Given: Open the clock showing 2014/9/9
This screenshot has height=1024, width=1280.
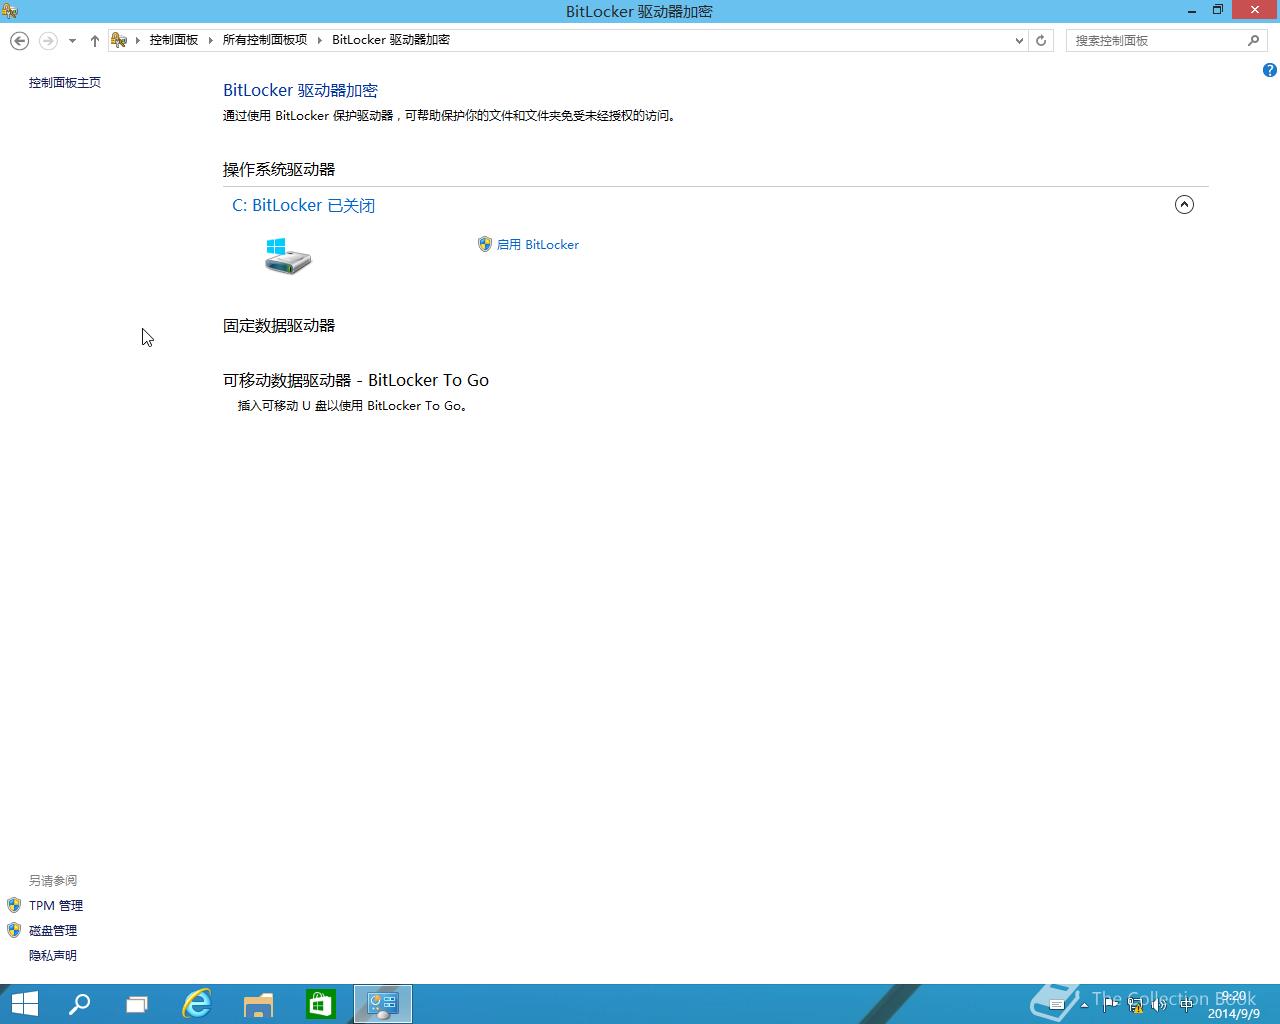Looking at the screenshot, I should (1234, 1005).
